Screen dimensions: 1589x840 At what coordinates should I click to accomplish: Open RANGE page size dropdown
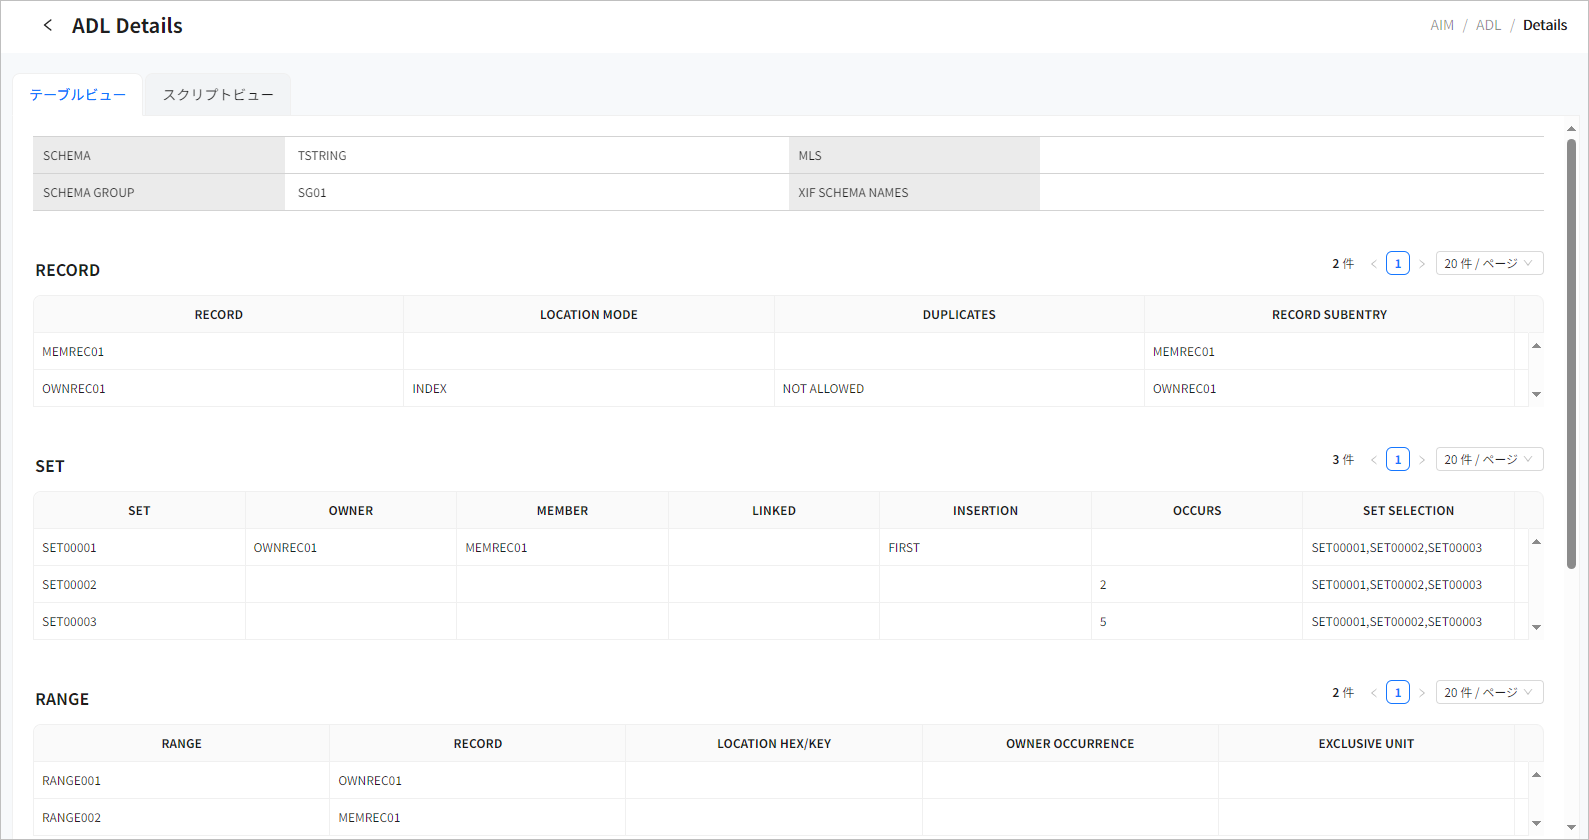1489,693
